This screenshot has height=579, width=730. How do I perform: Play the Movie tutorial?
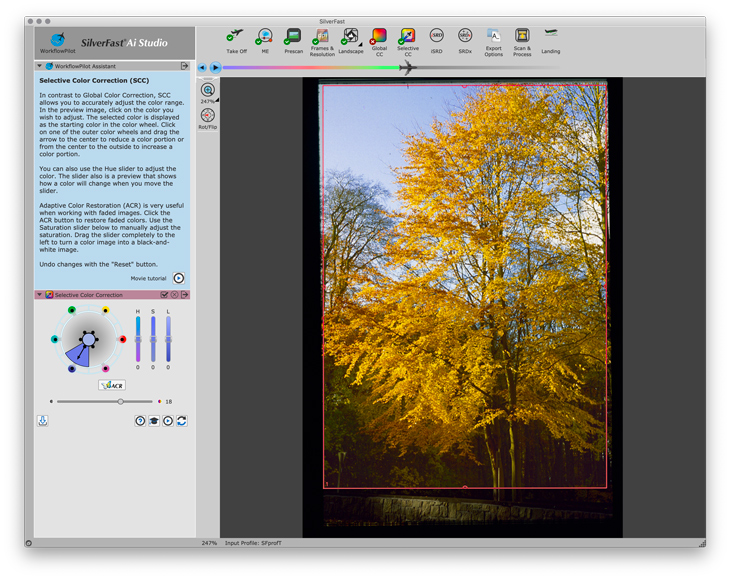point(179,278)
